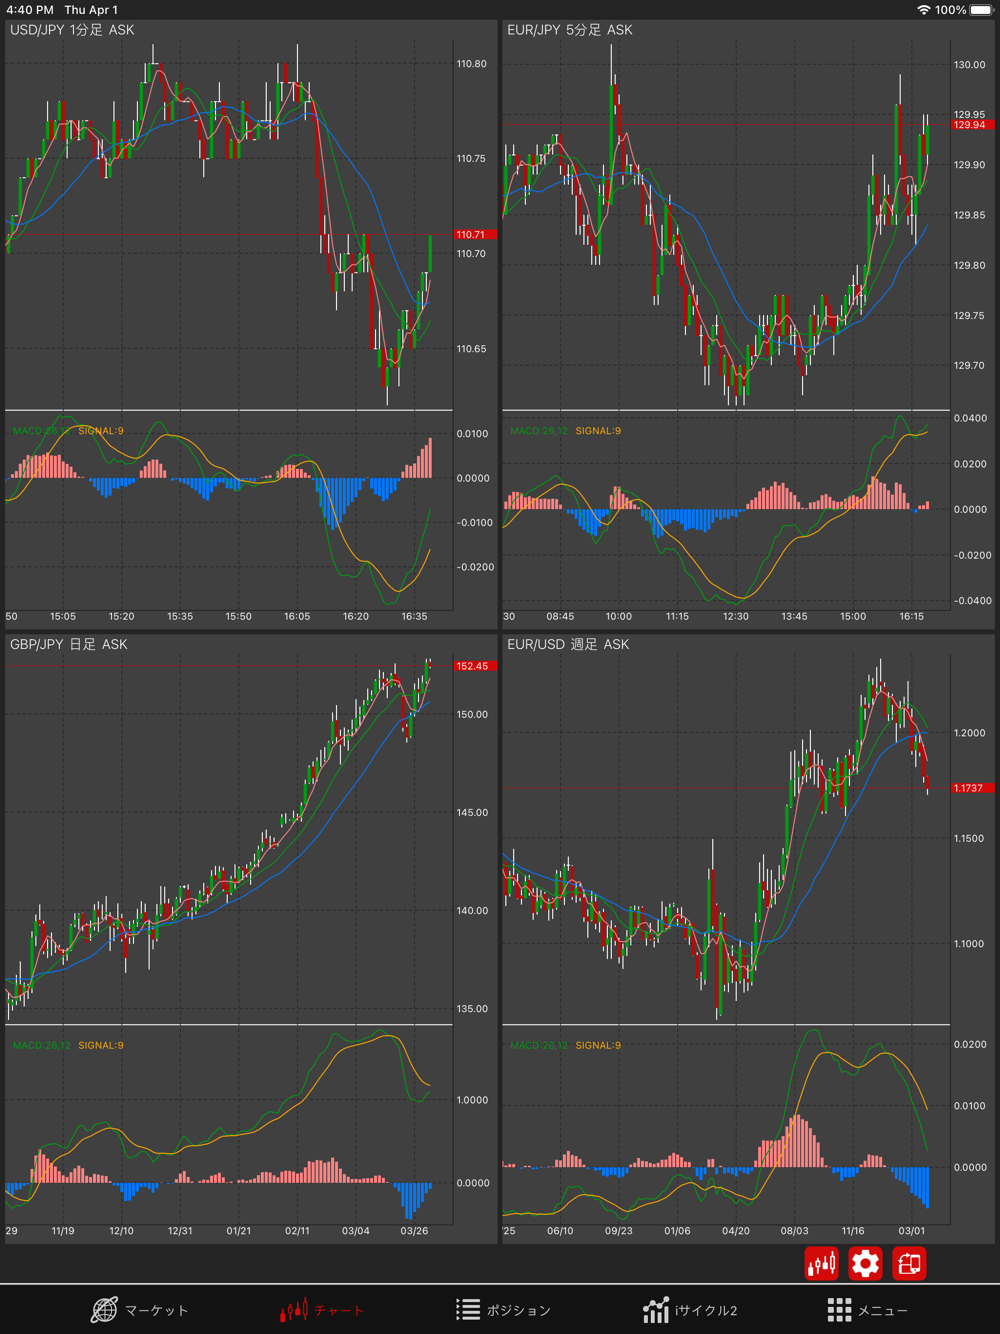Tap the red screen rotation layout icon
Image resolution: width=1000 pixels, height=1334 pixels.
click(x=909, y=1264)
